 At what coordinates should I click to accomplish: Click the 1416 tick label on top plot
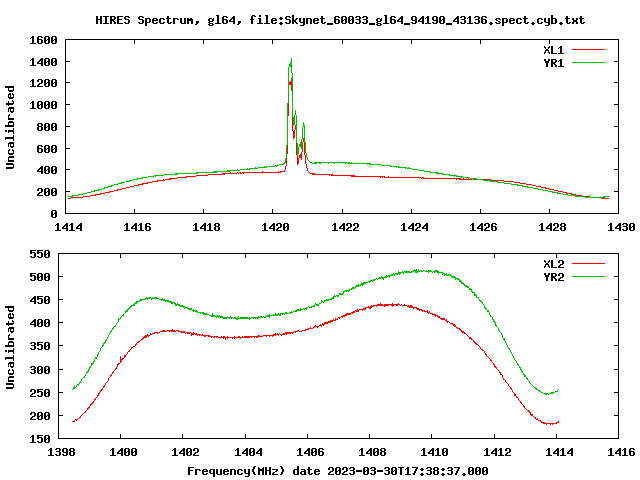tap(137, 227)
